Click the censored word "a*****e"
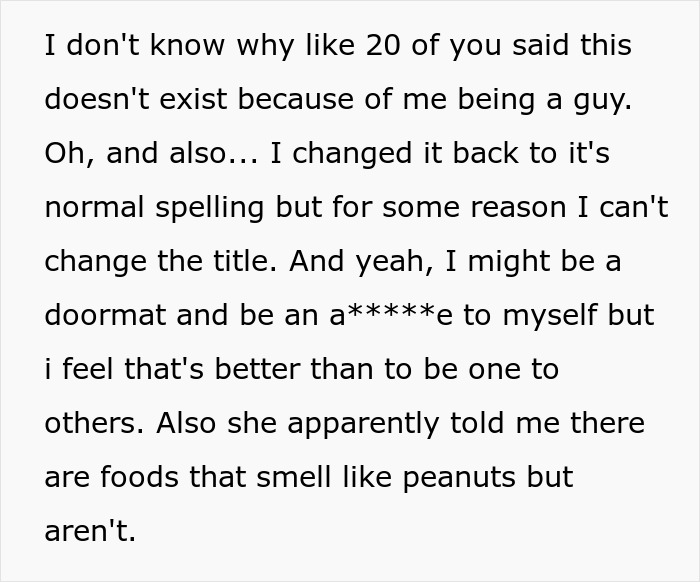 [389, 315]
